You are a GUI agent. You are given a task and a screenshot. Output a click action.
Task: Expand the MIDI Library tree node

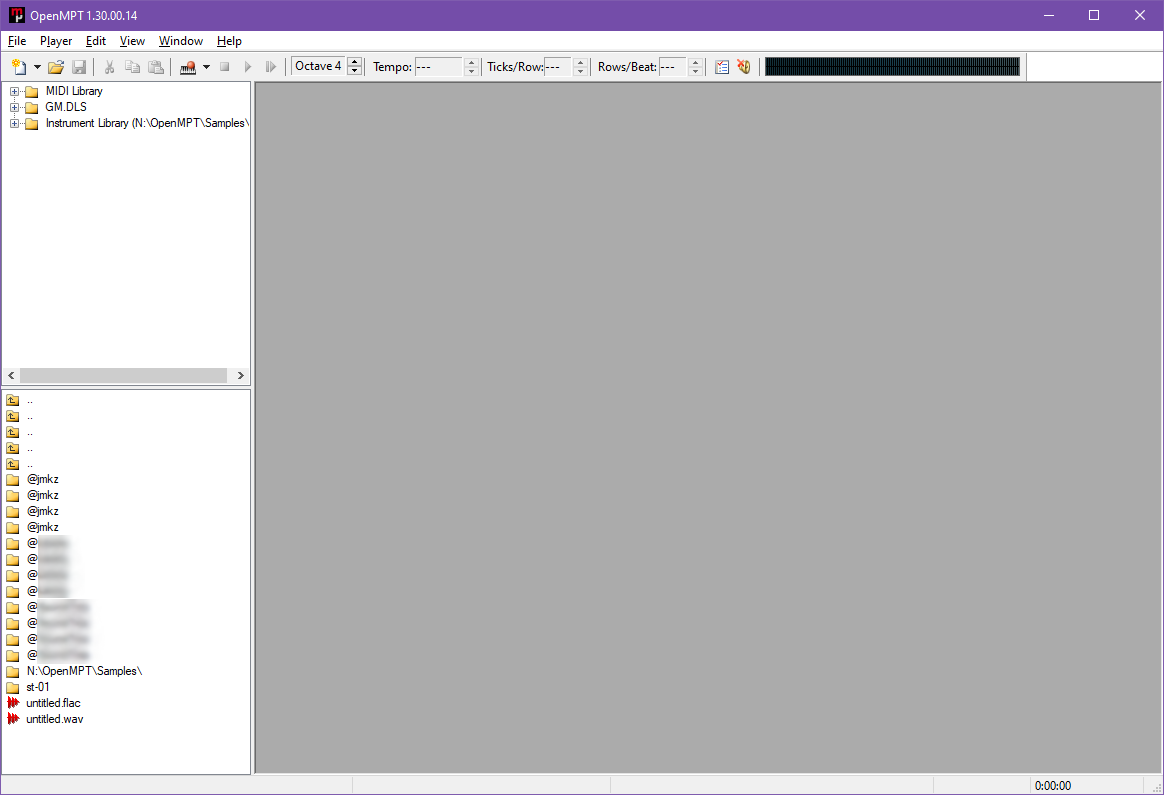point(14,92)
